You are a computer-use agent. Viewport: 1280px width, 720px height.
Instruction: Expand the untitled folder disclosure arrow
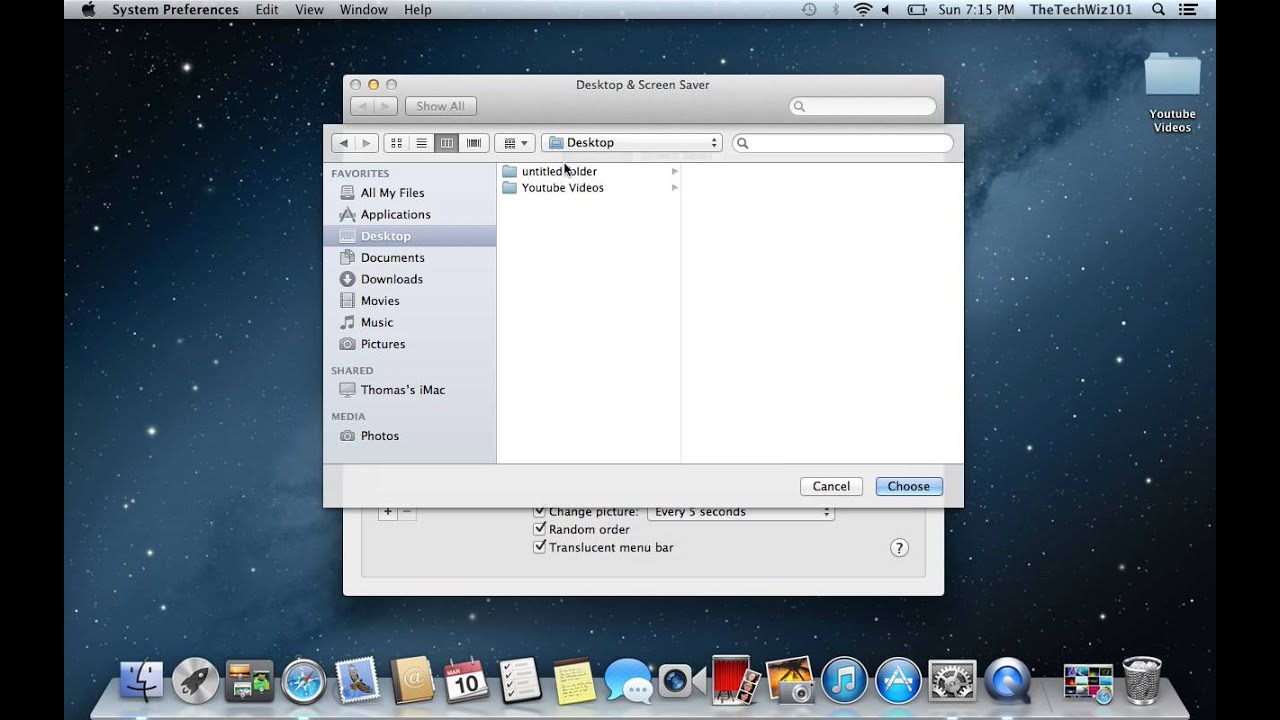[675, 171]
